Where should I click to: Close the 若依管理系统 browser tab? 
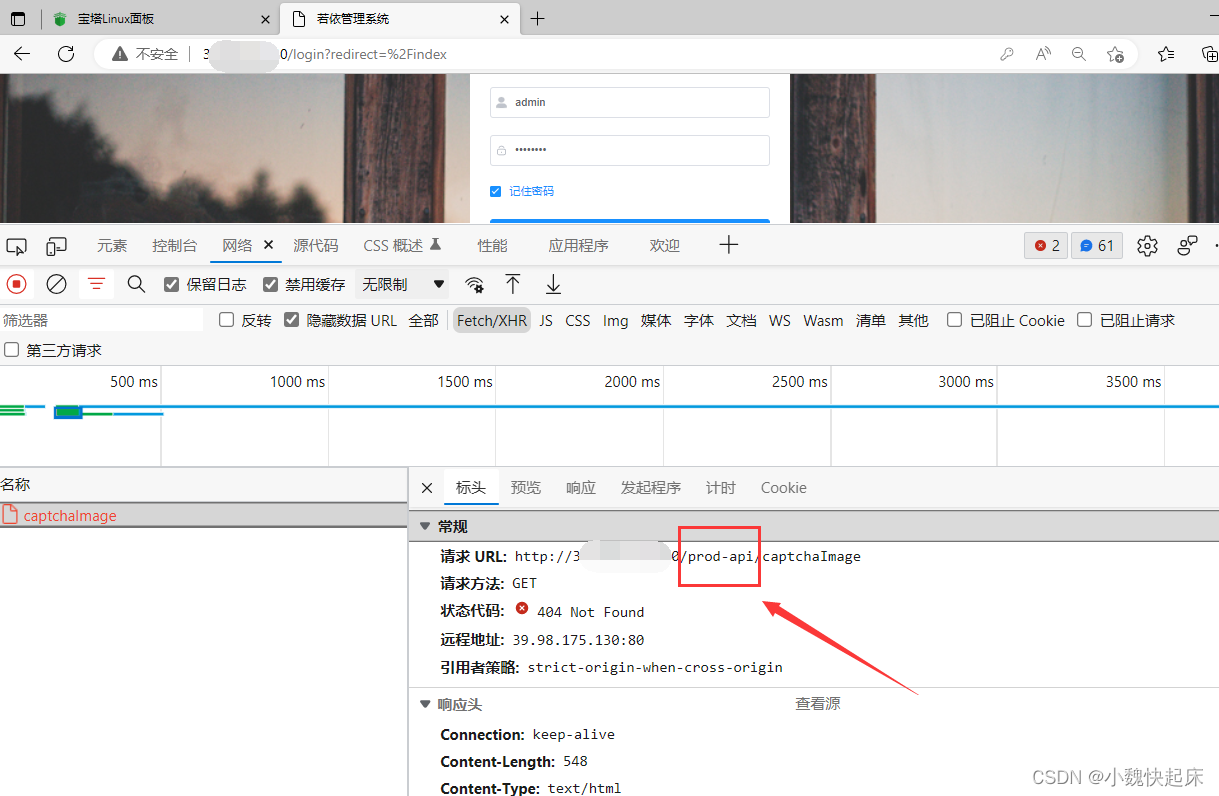[x=506, y=18]
